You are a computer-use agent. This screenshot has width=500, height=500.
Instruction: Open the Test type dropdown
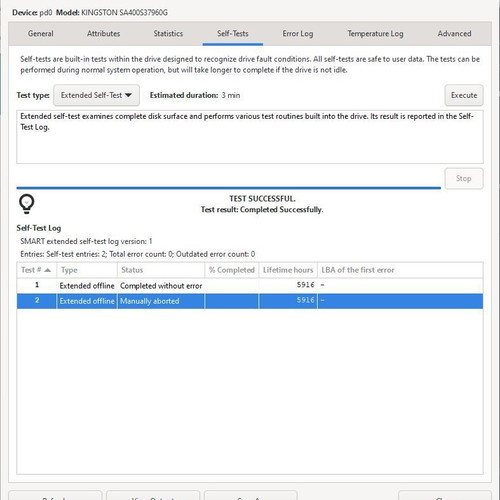point(96,95)
